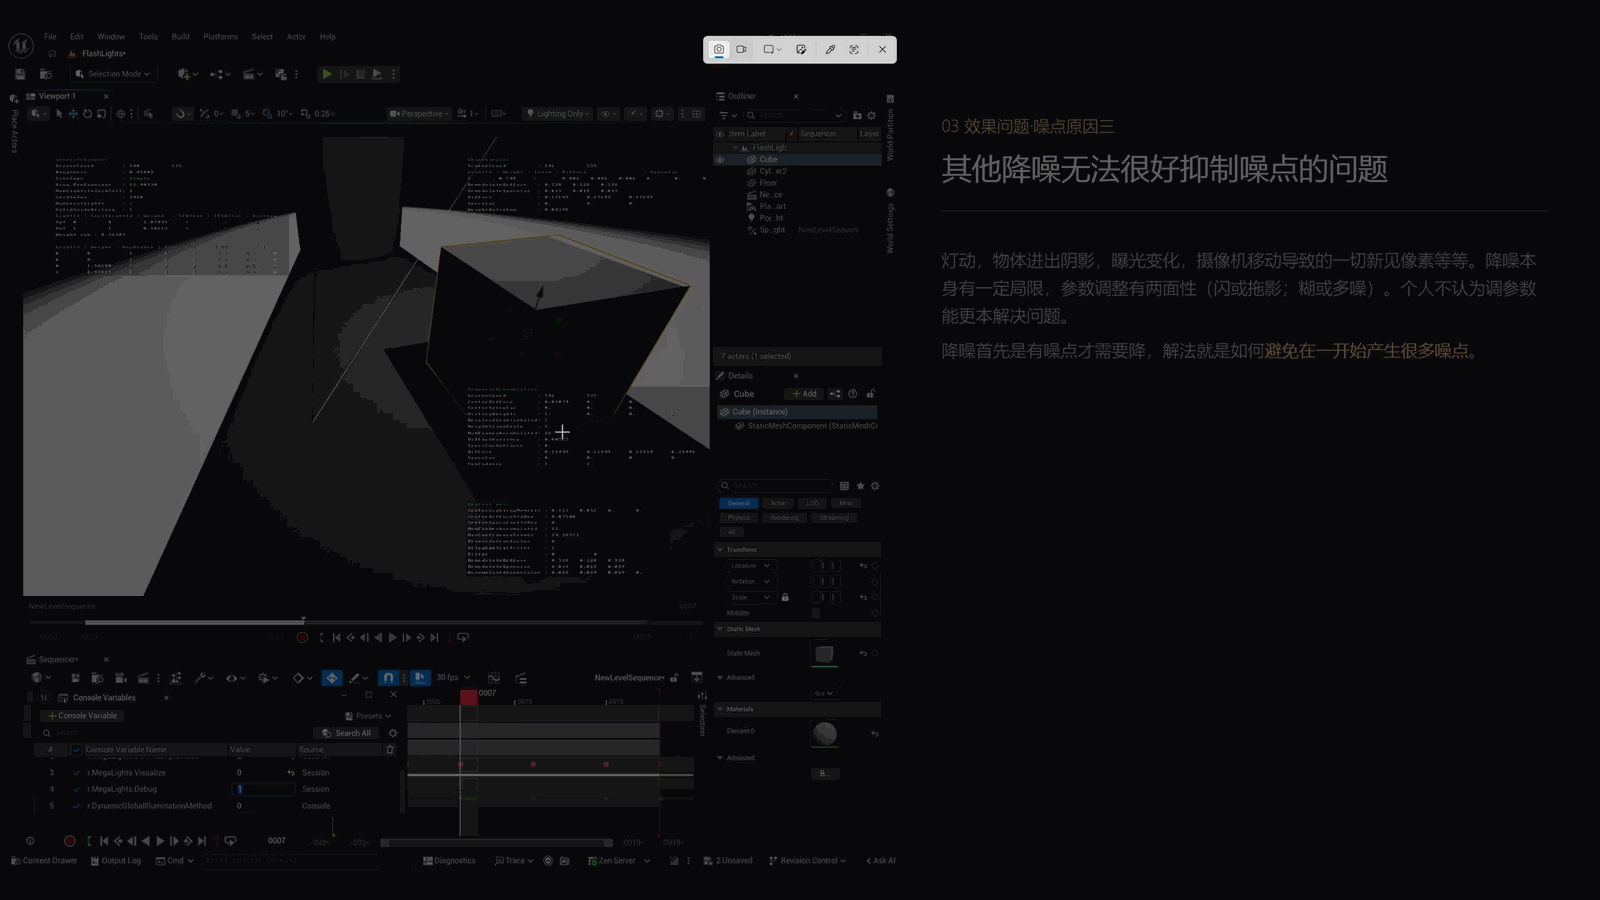
Task: Select the rotate gizmo tool in viewport
Action: coord(87,114)
